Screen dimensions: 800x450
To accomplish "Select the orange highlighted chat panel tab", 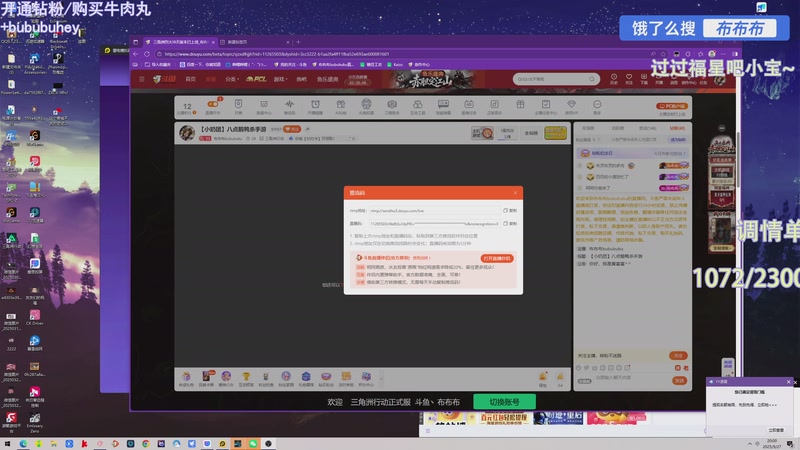I will (677, 129).
